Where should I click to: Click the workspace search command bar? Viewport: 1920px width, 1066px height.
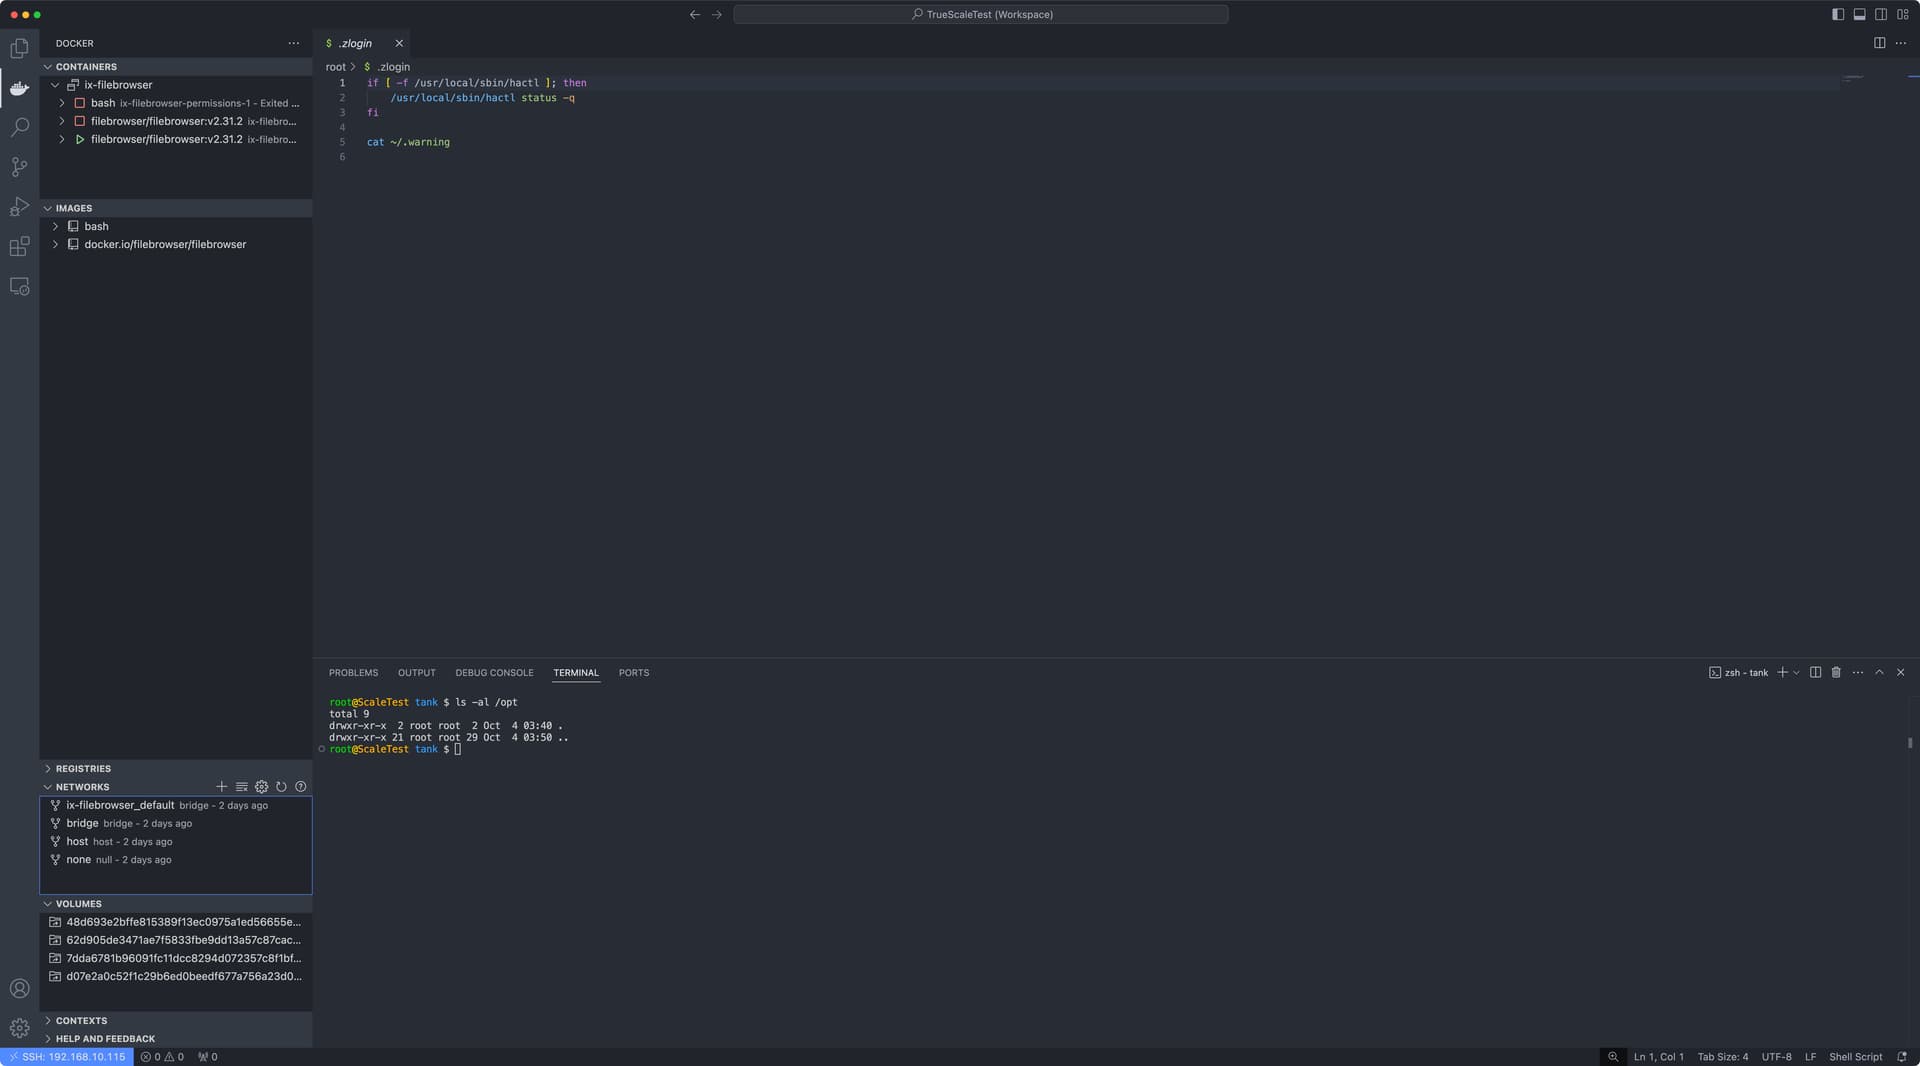click(980, 14)
